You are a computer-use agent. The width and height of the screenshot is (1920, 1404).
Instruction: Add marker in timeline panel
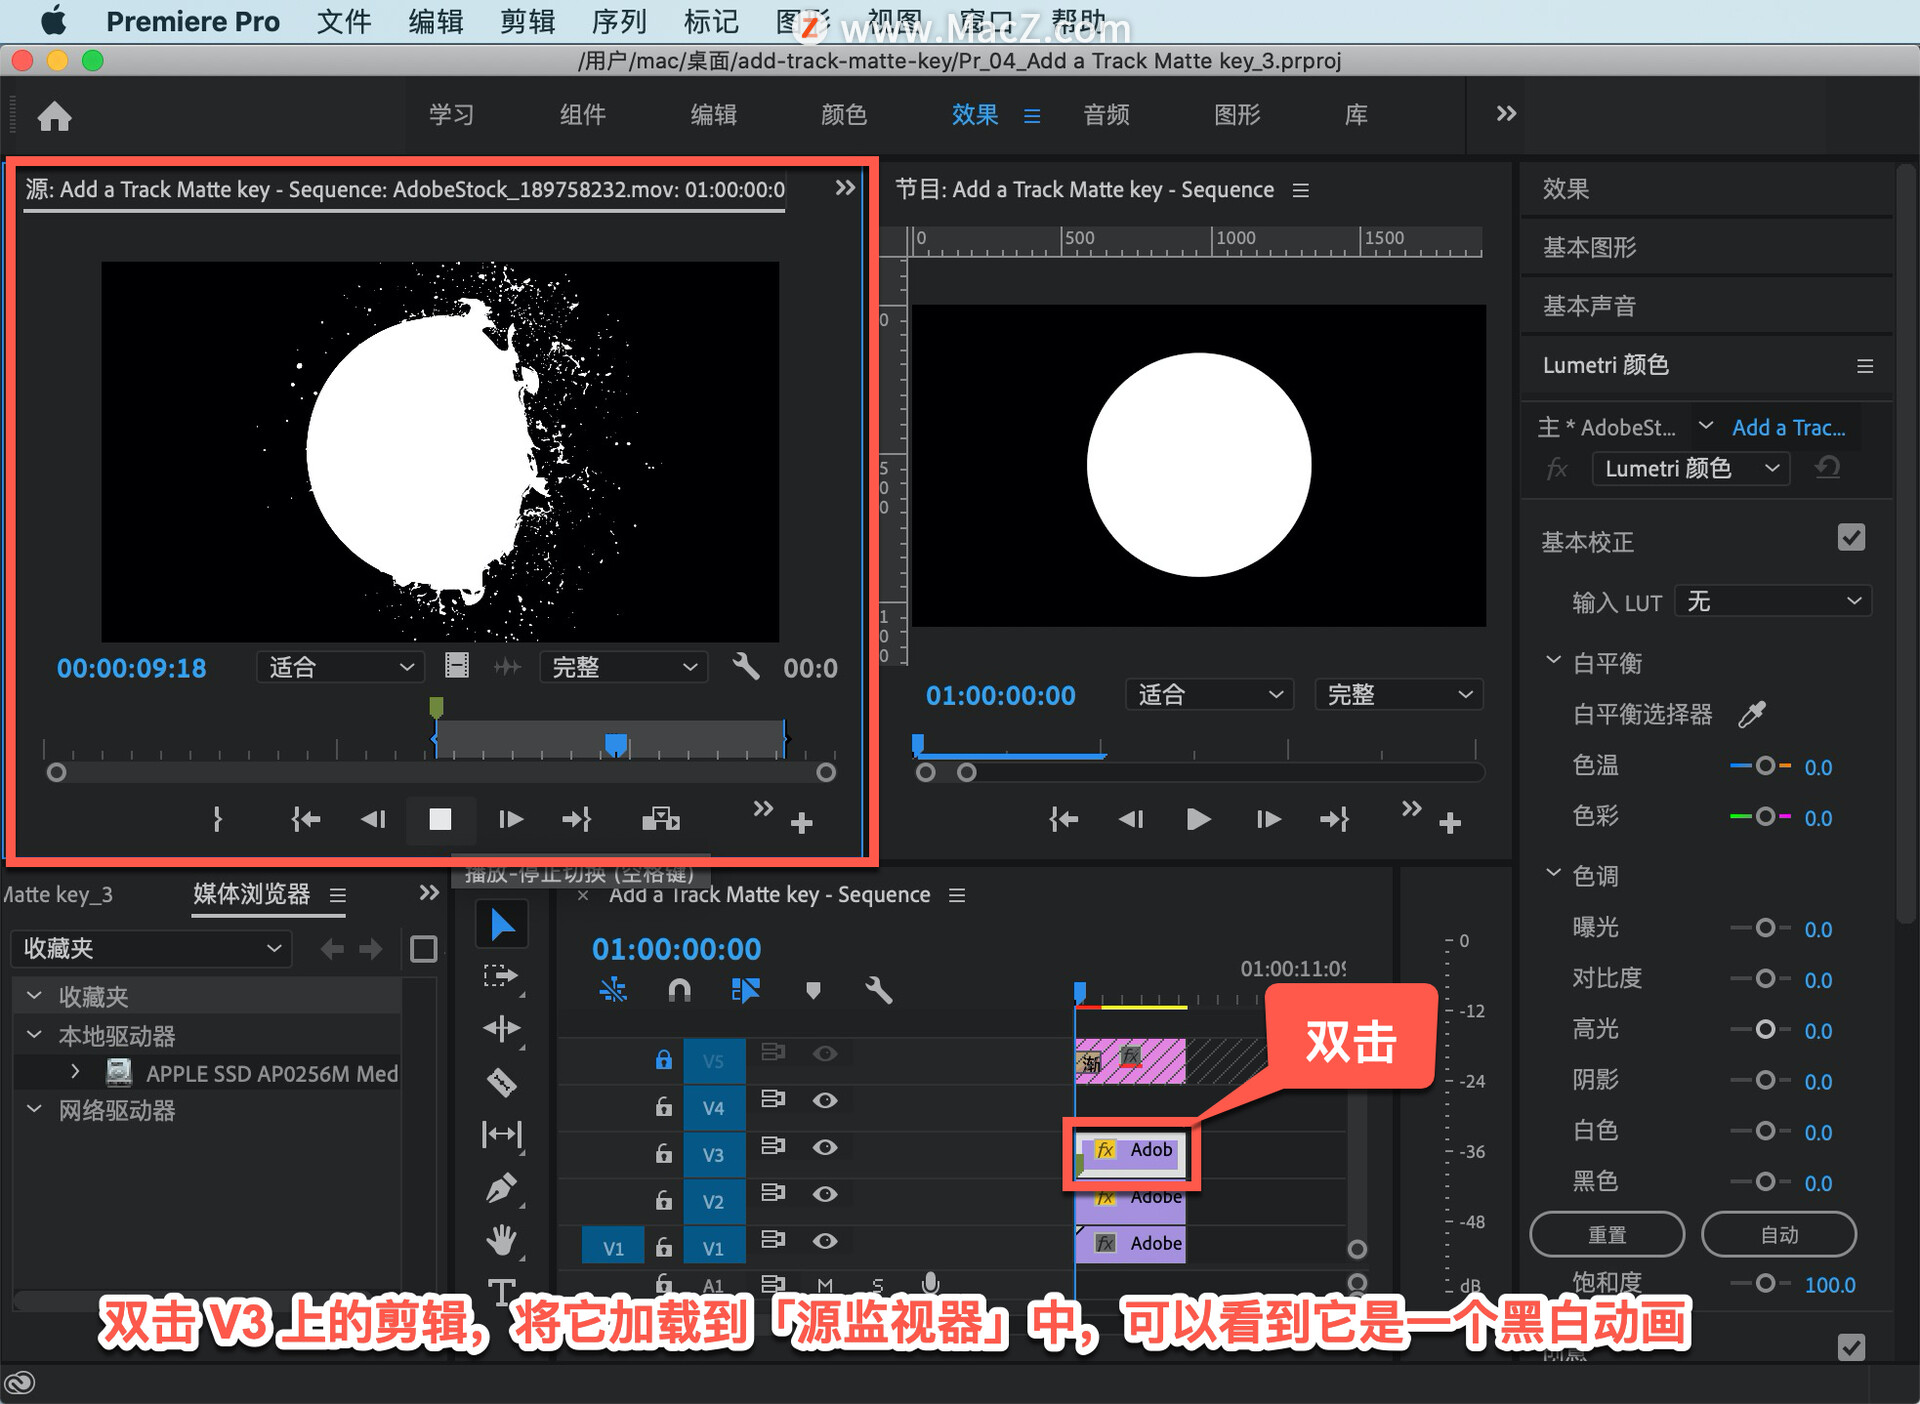tap(813, 990)
